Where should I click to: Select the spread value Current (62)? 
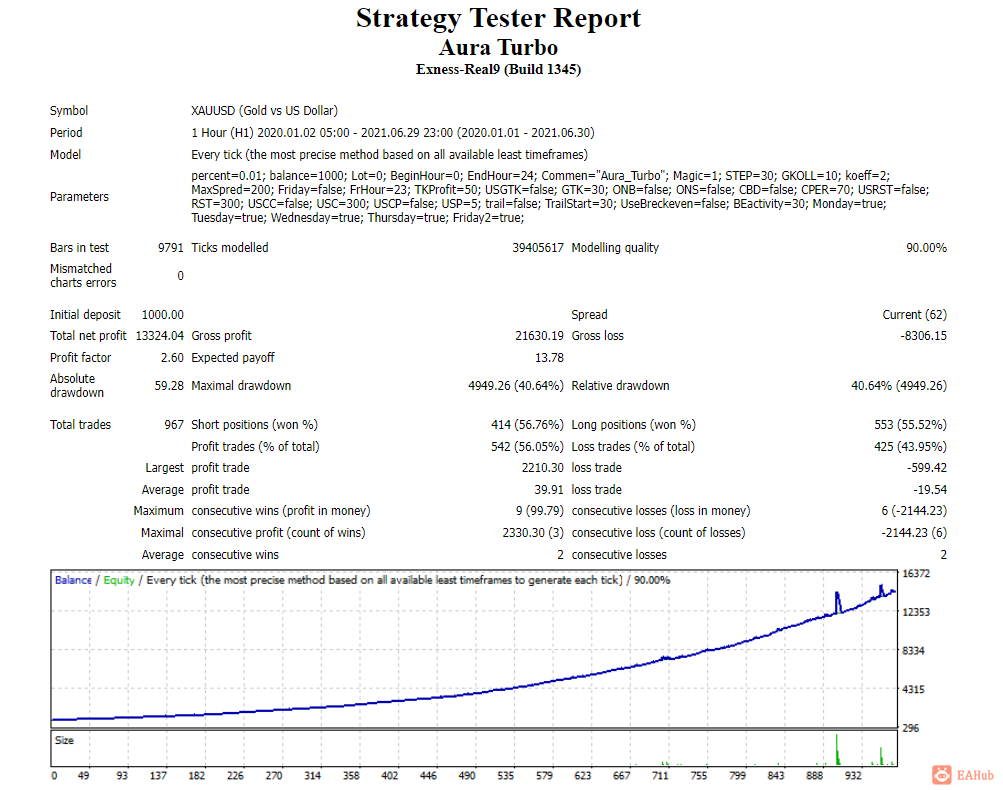point(915,315)
